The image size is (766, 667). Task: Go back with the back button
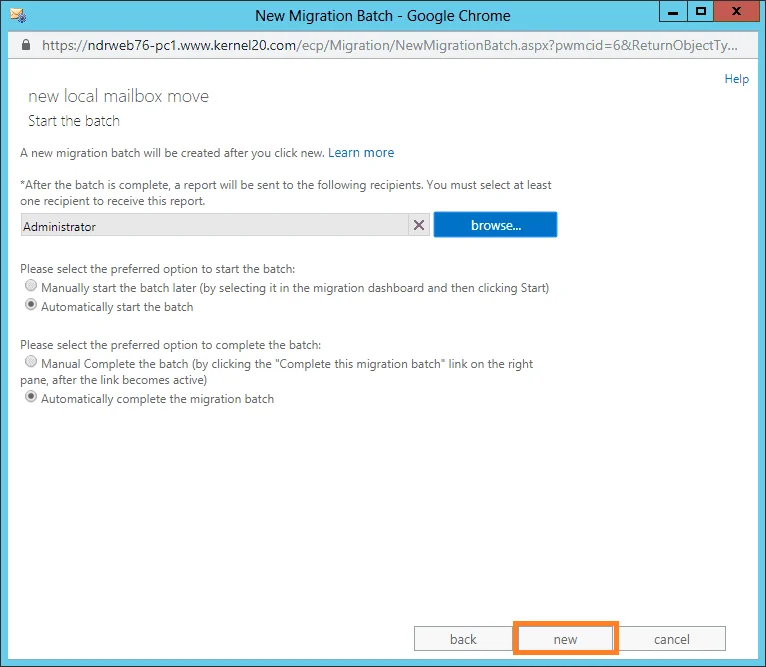(x=463, y=639)
